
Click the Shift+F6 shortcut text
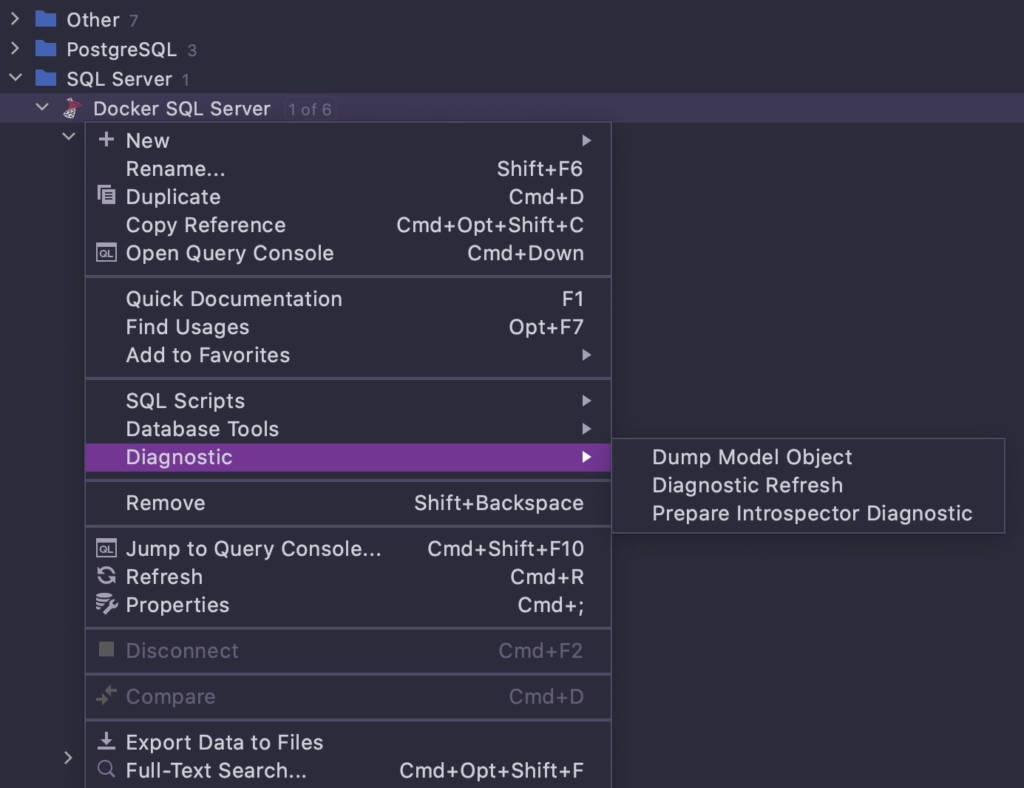[540, 169]
